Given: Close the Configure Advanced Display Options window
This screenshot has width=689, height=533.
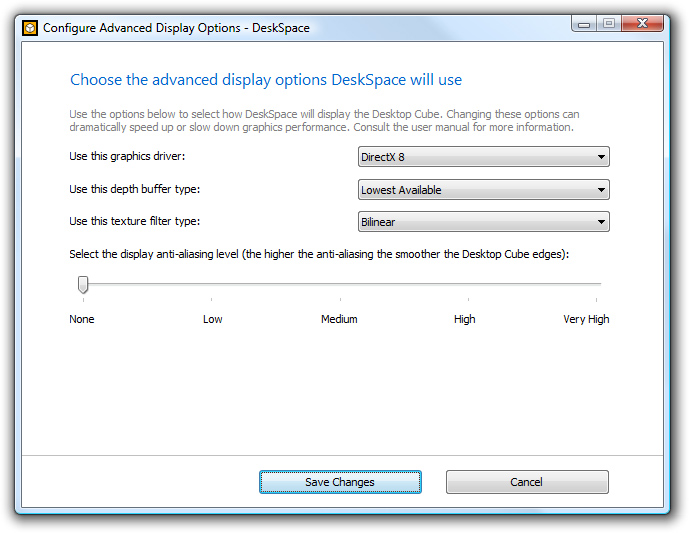Looking at the screenshot, I should [642, 23].
